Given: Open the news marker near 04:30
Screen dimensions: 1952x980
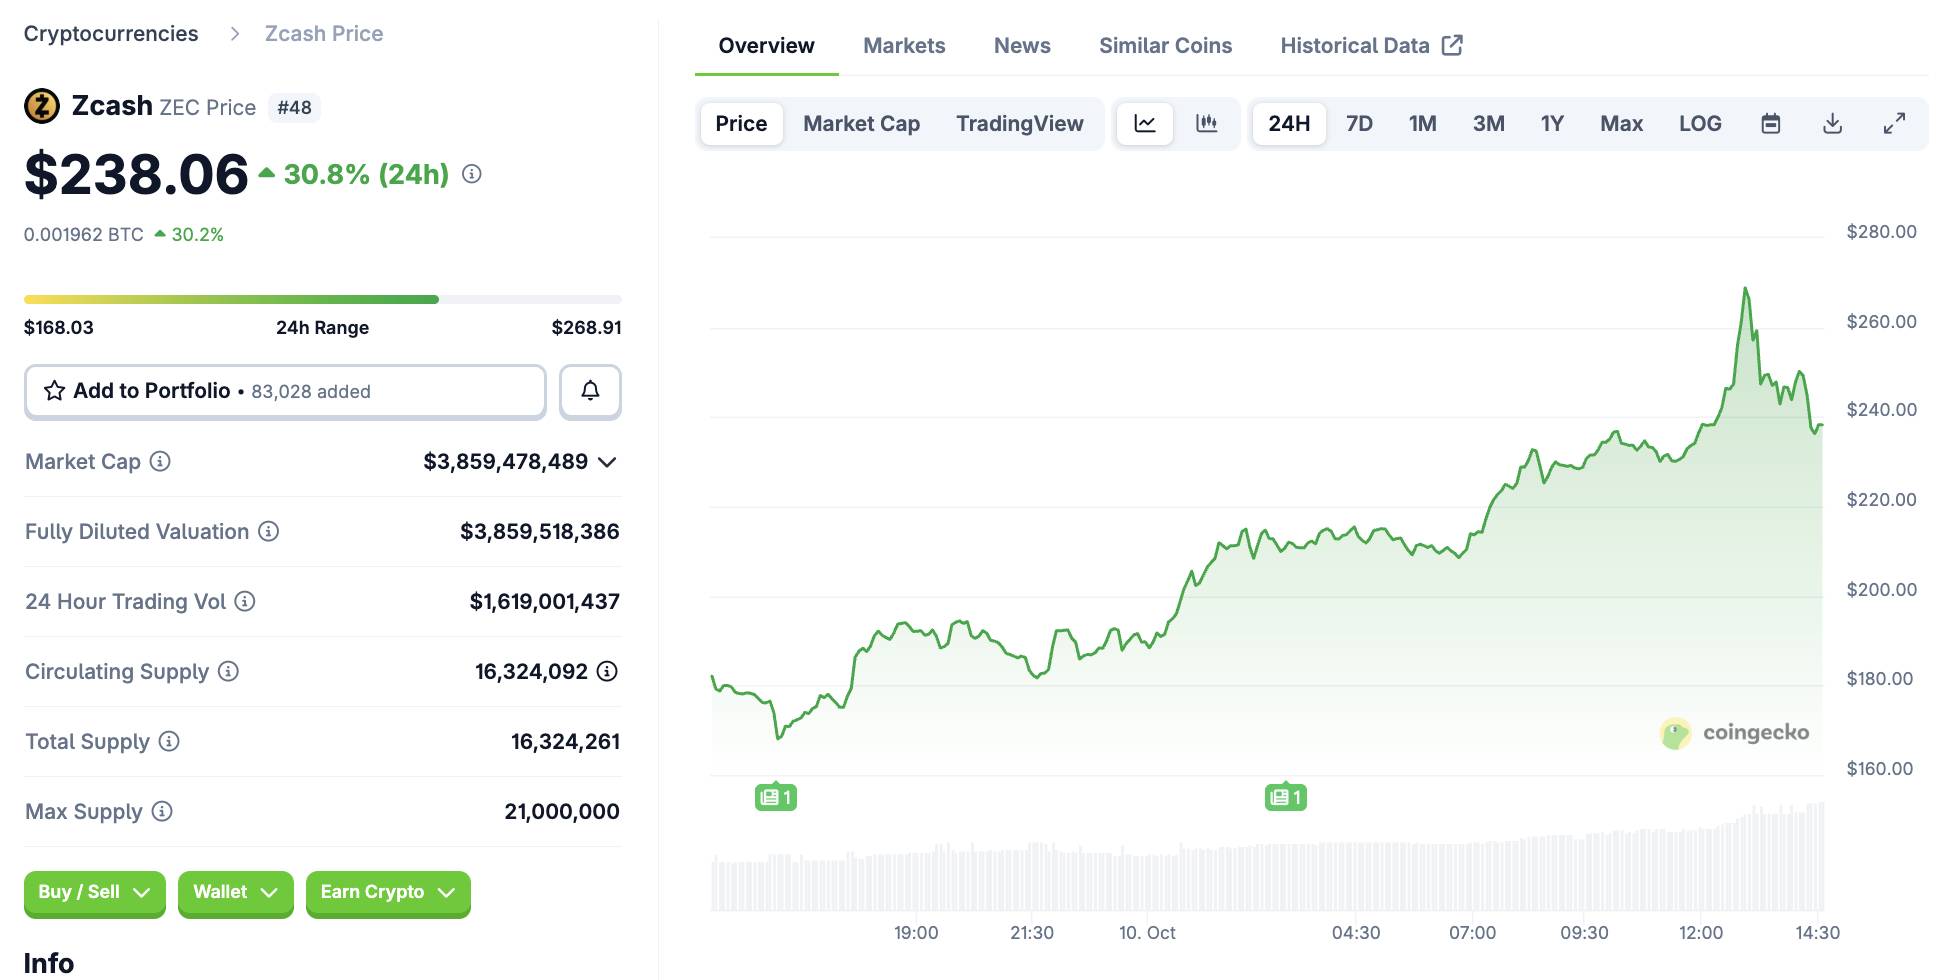Looking at the screenshot, I should pos(1285,797).
